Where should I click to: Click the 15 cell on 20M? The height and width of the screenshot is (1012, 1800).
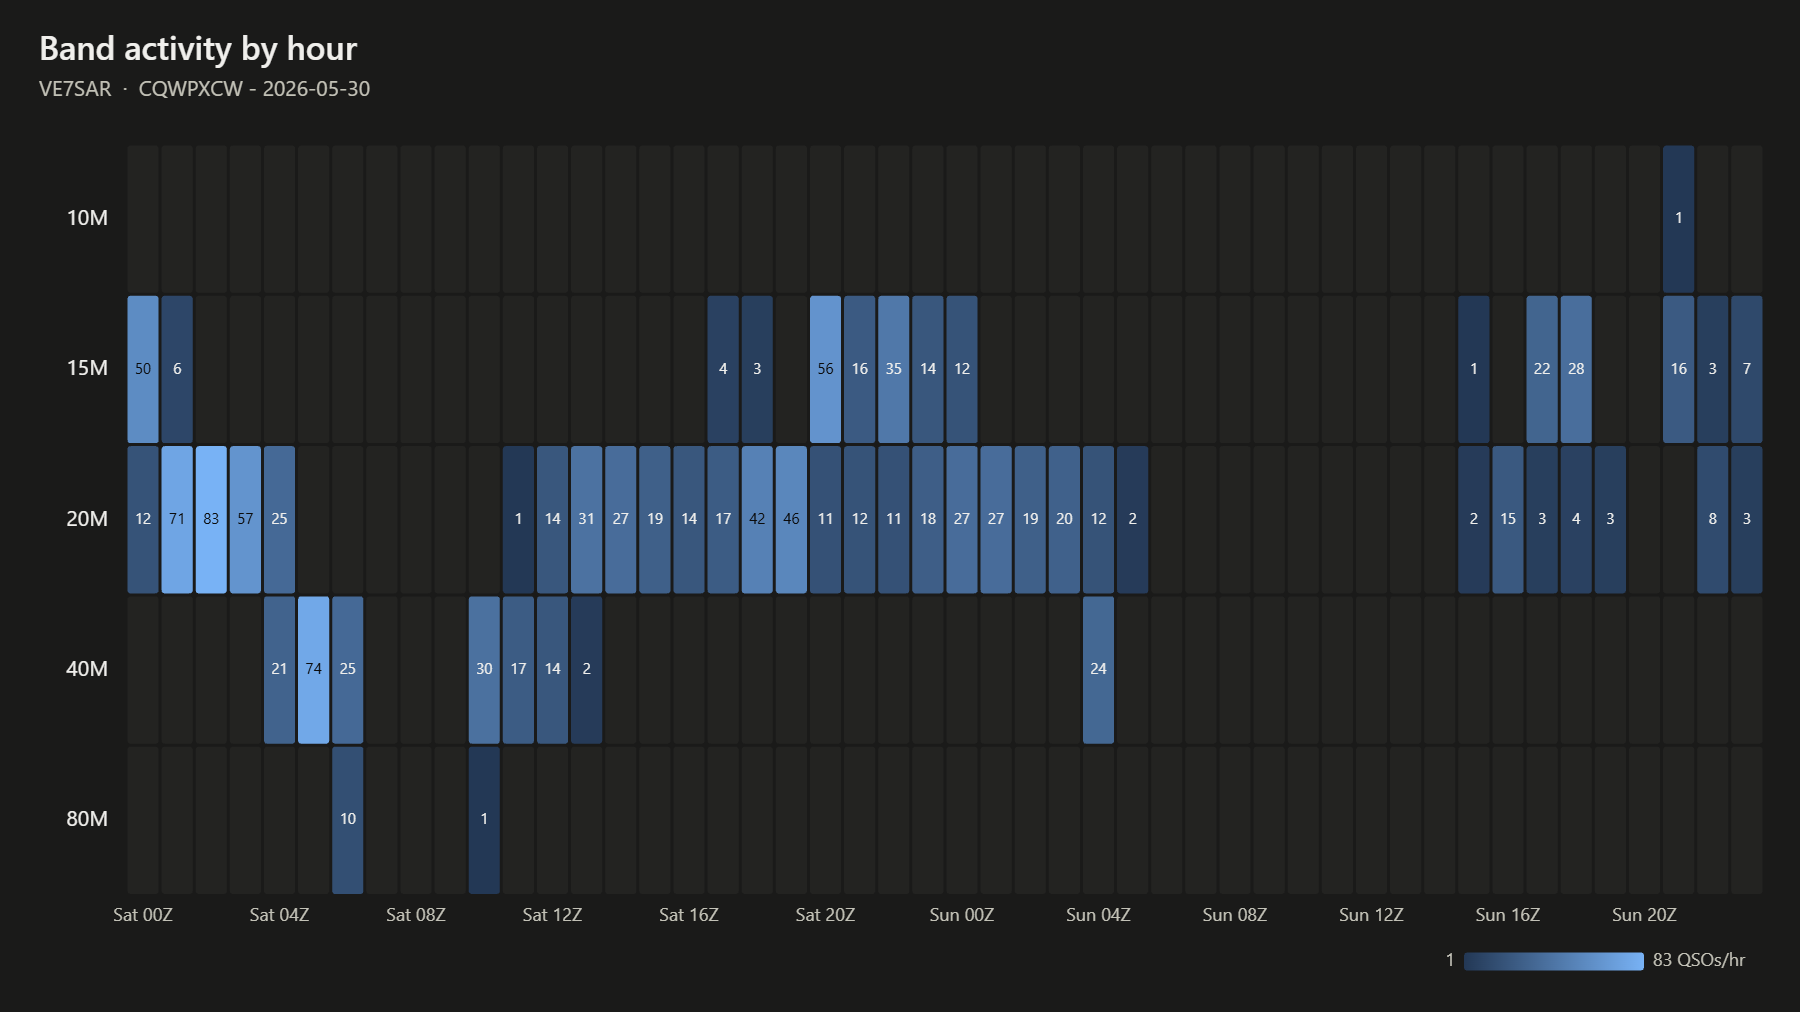[1508, 519]
